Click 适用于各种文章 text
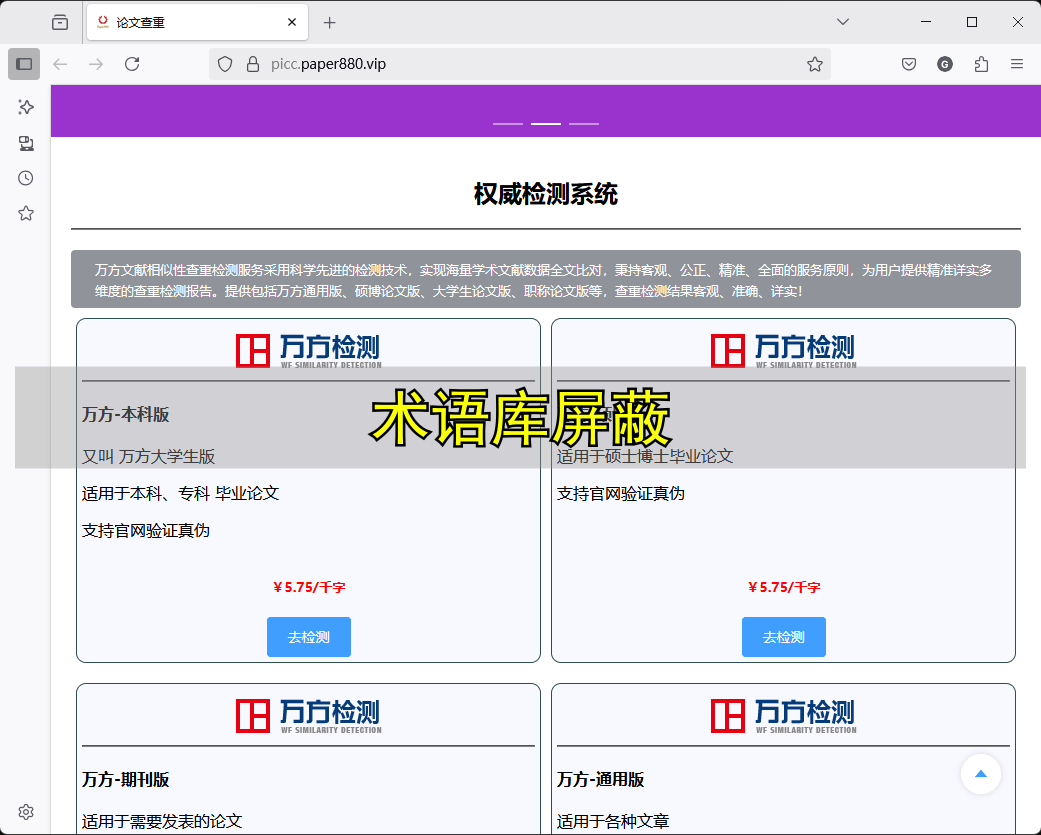Image resolution: width=1041 pixels, height=835 pixels. tap(613, 822)
